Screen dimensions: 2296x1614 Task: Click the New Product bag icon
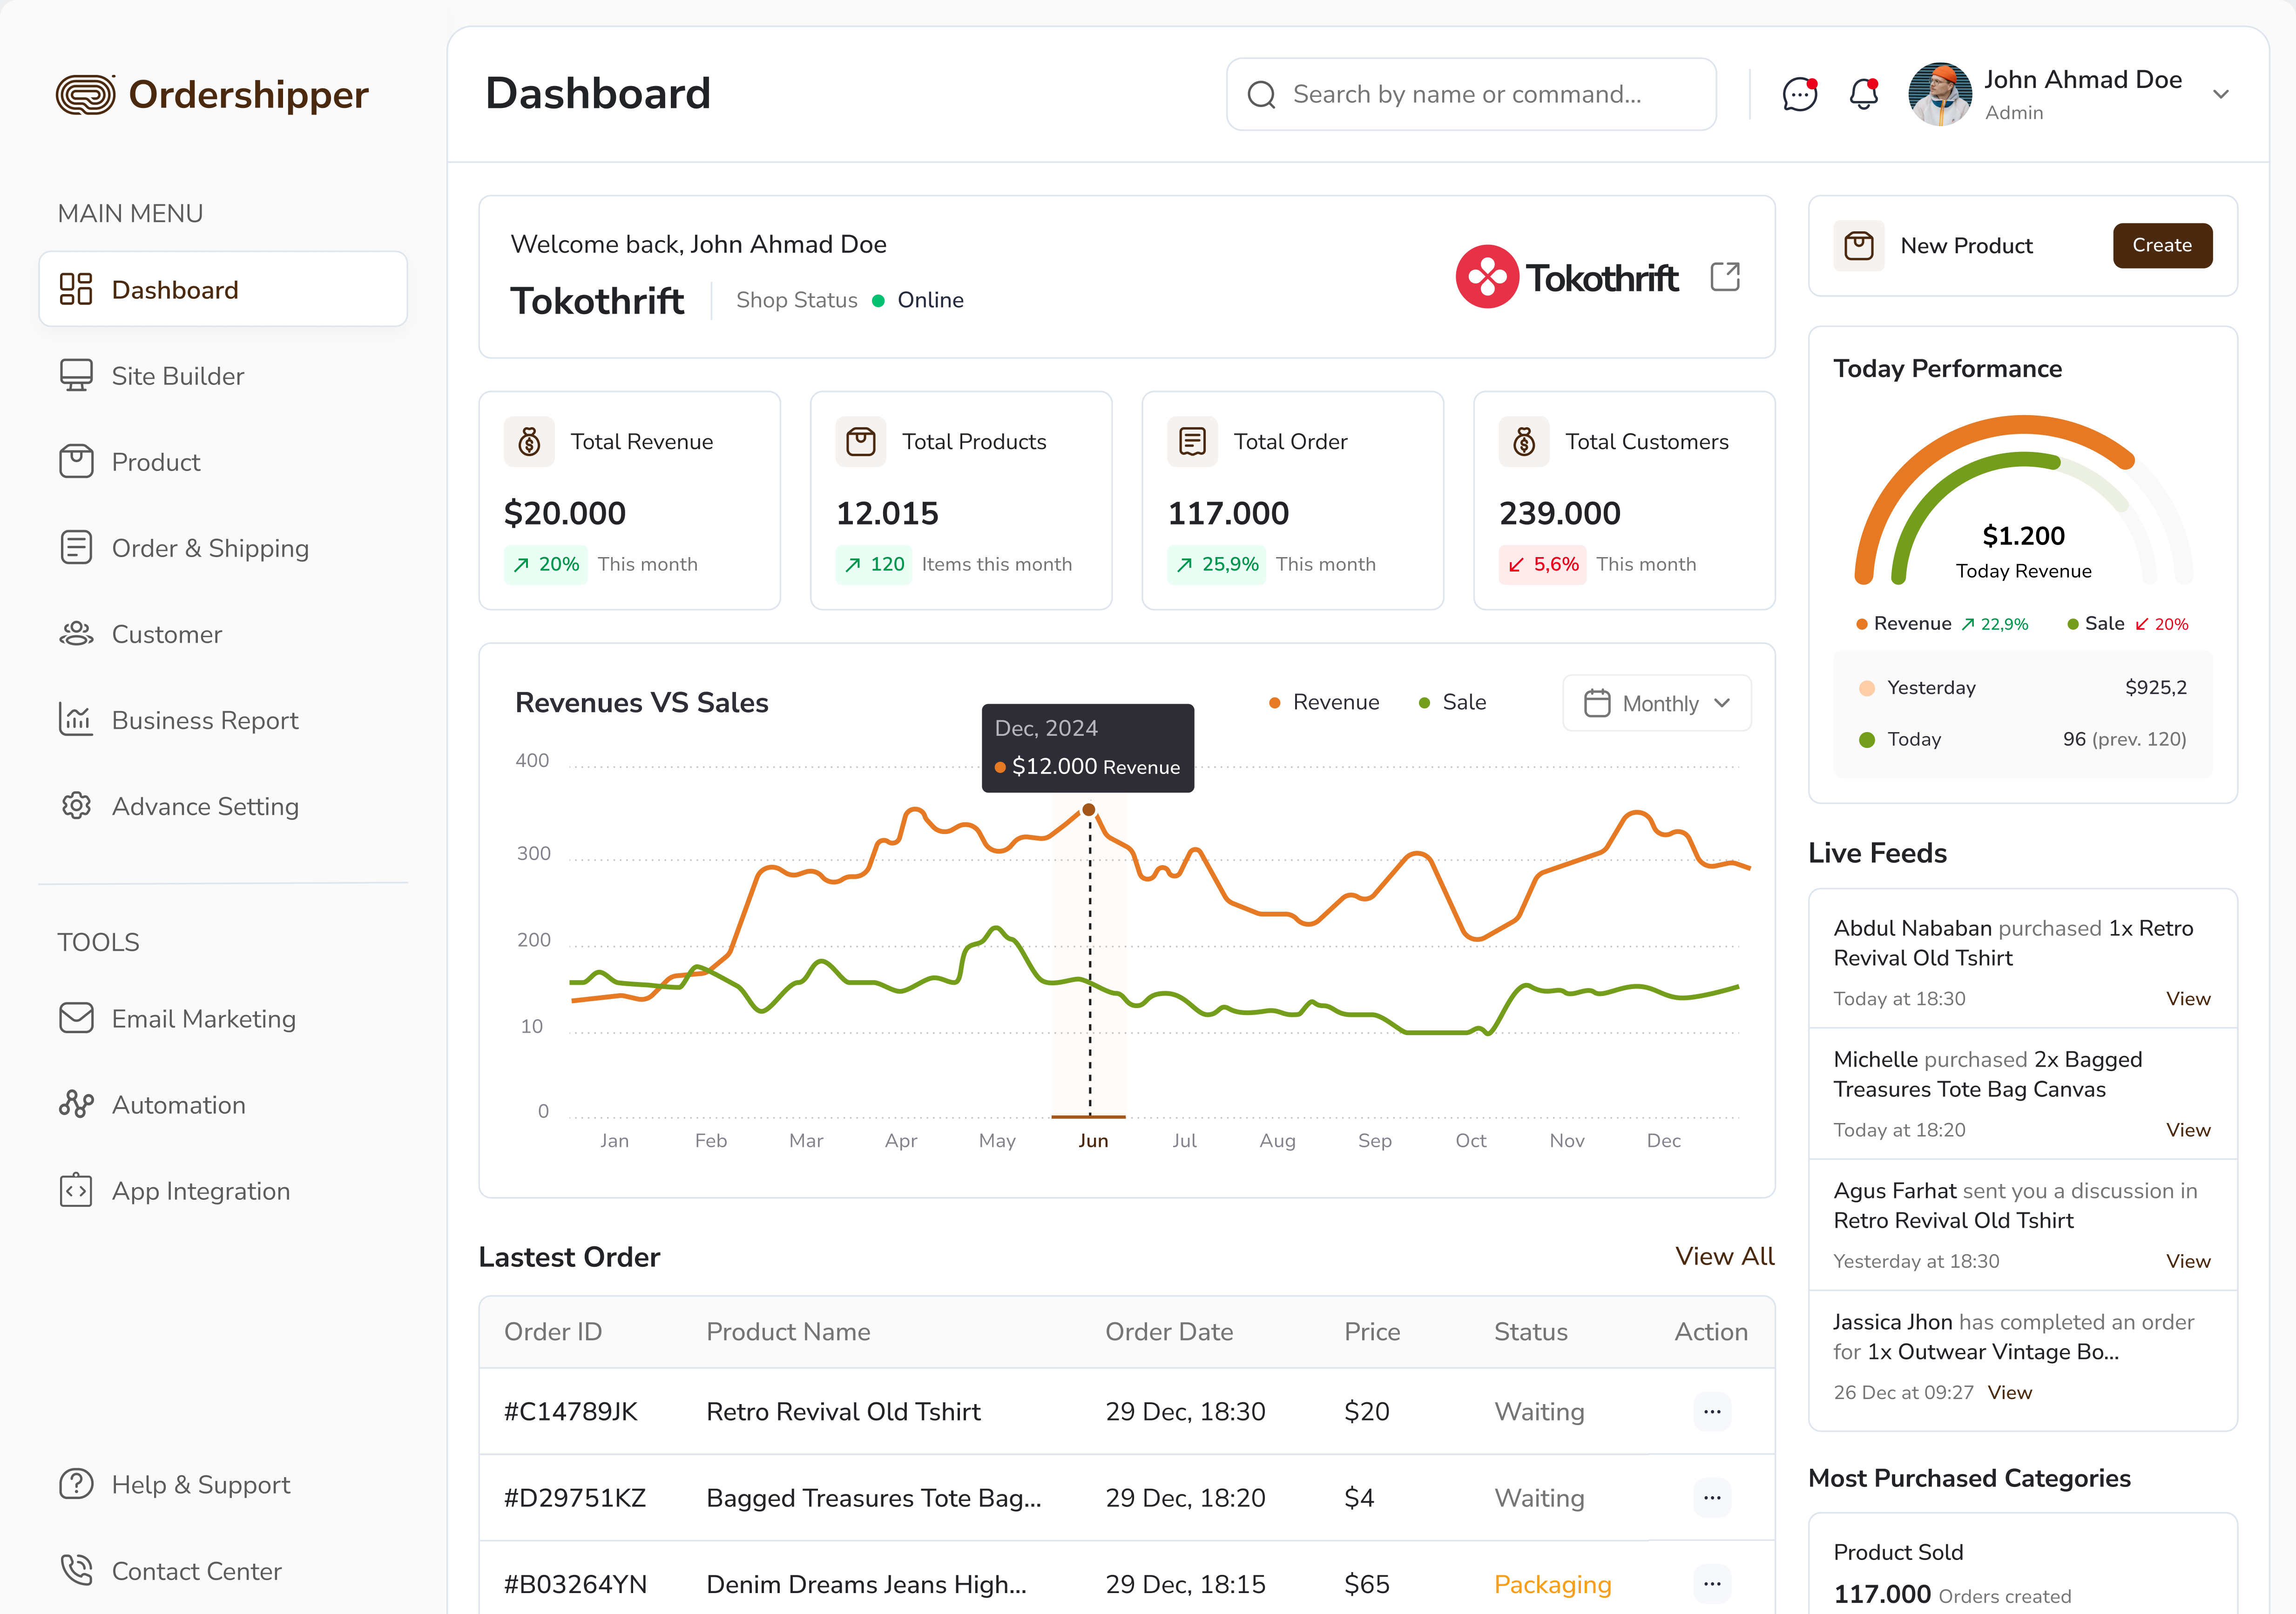tap(1859, 246)
